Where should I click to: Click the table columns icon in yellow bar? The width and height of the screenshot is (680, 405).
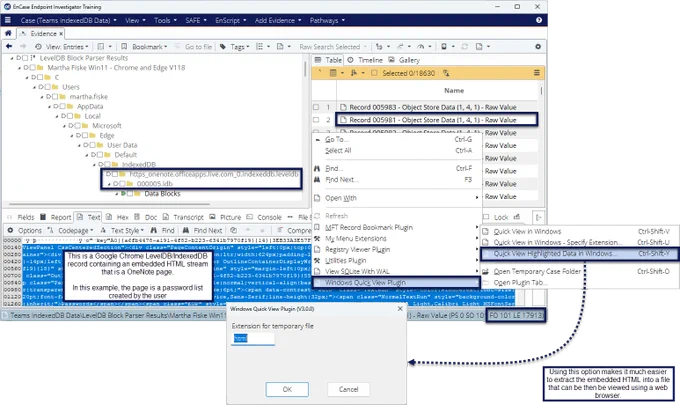[333, 73]
